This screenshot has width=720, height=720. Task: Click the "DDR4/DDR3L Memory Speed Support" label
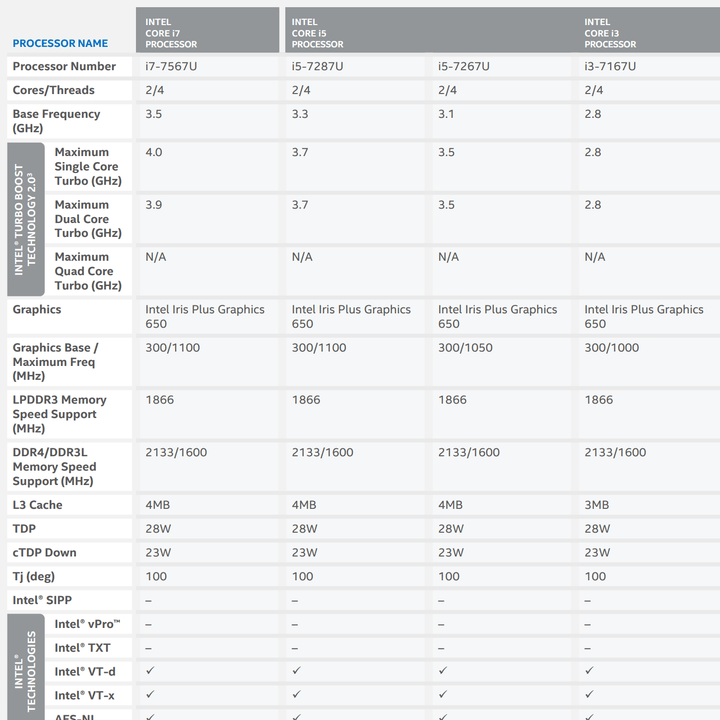55,466
